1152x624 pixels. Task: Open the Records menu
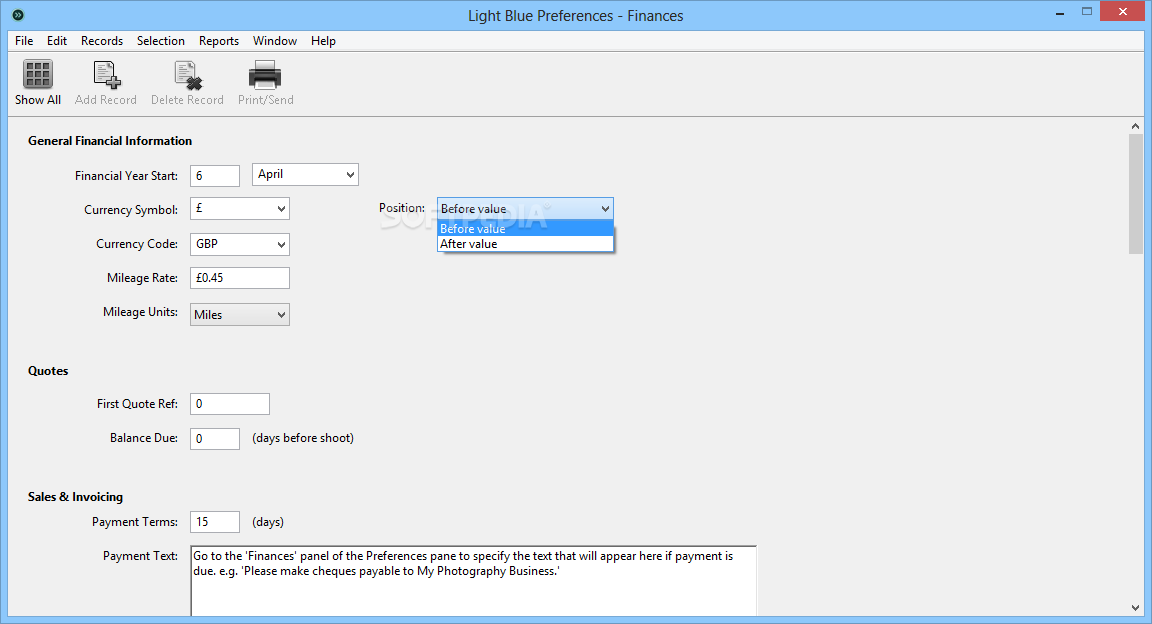coord(102,40)
